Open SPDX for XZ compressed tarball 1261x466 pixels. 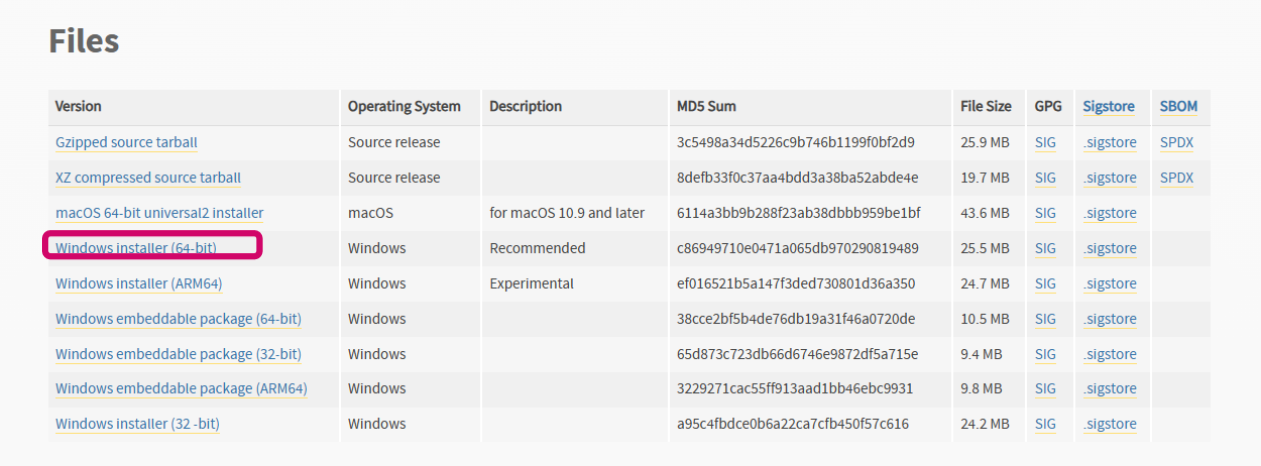(1177, 178)
